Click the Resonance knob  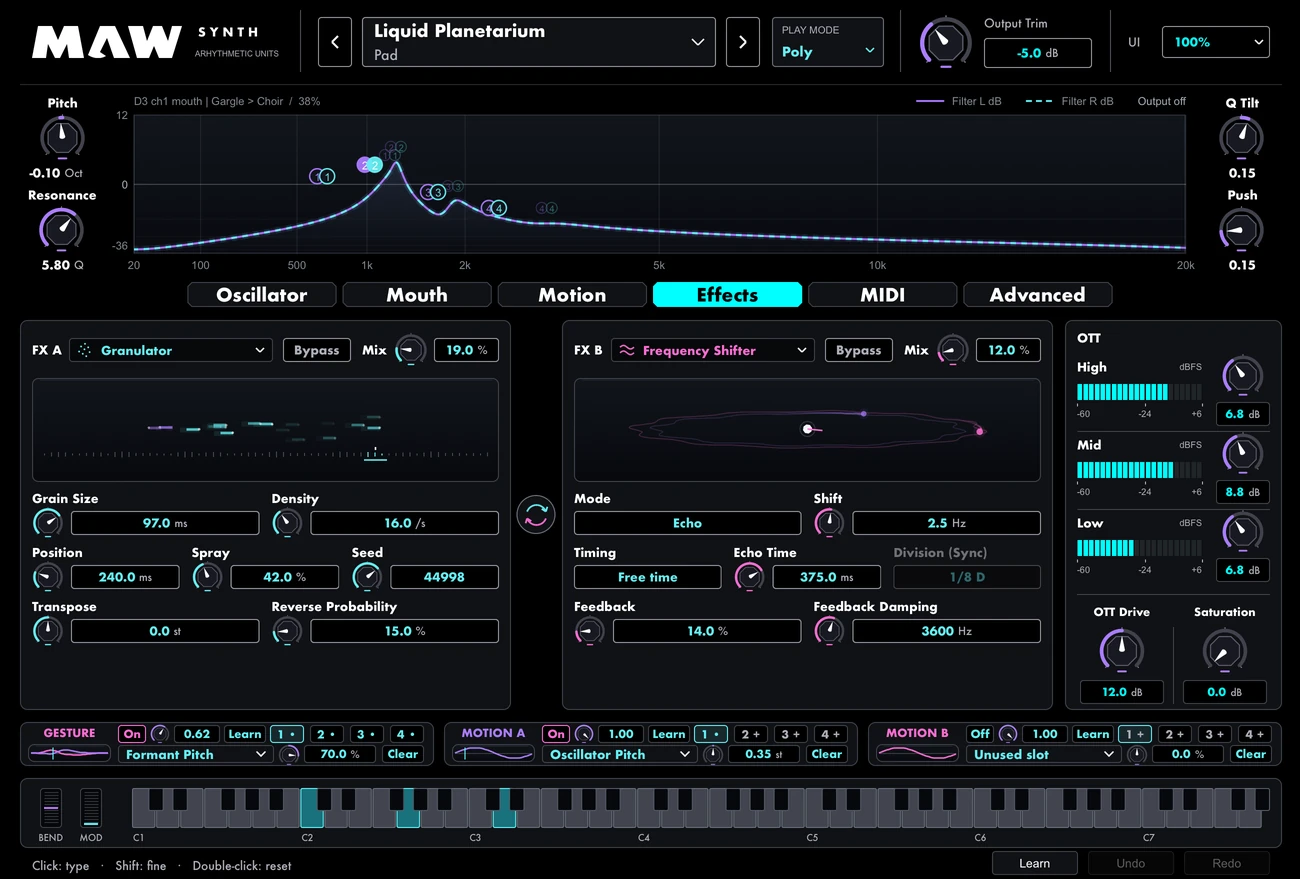pyautogui.click(x=62, y=229)
